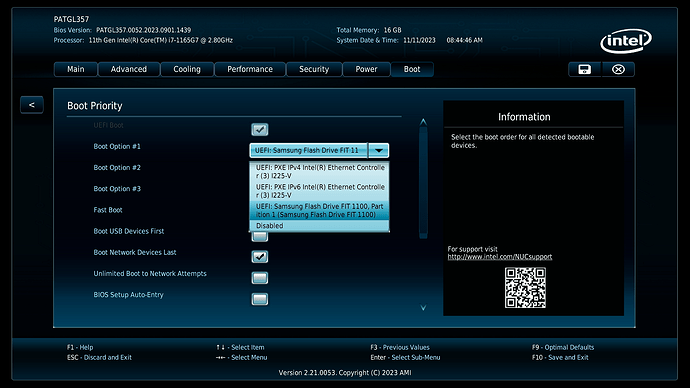Click the greyed UEFI Boot label
690x388 pixels.
[108, 125]
